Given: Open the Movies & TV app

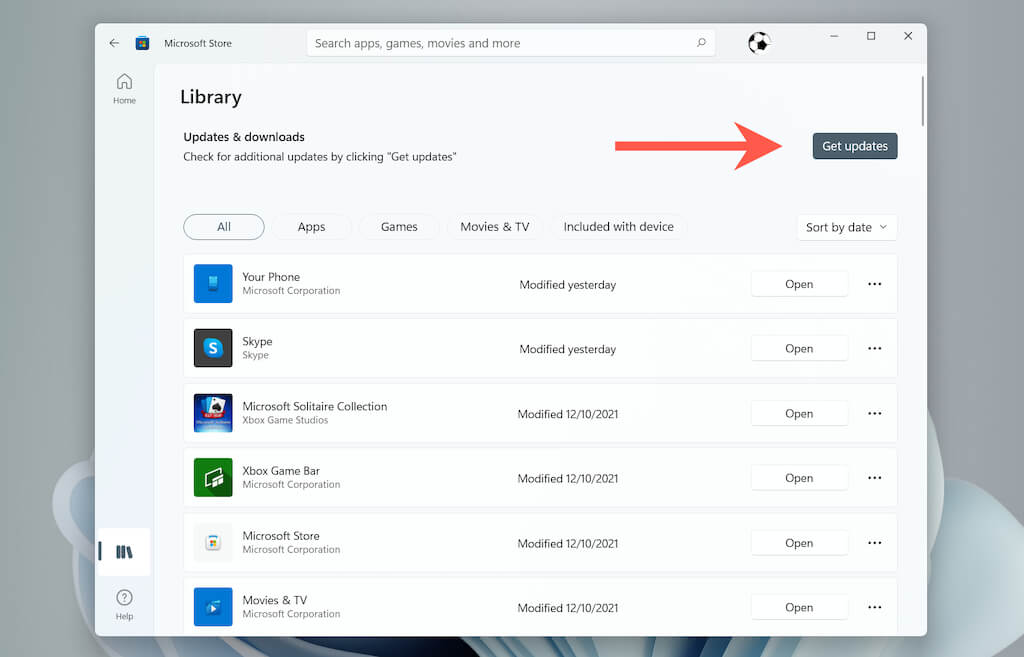Looking at the screenshot, I should click(x=799, y=607).
